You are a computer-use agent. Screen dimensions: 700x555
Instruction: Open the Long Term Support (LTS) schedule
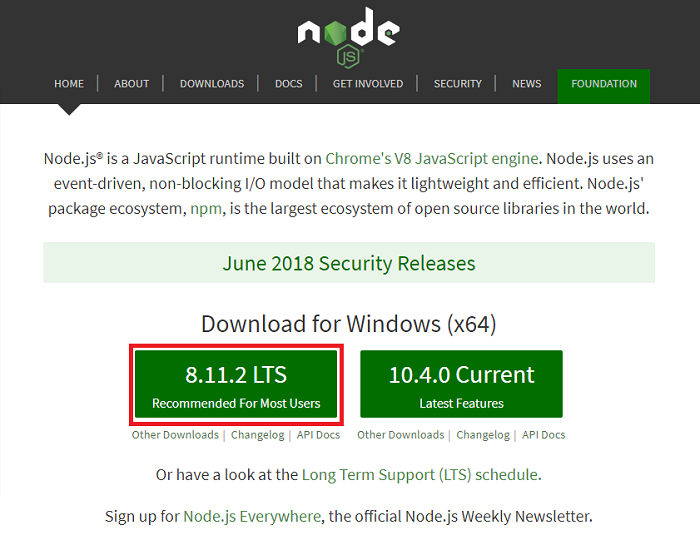pos(420,475)
